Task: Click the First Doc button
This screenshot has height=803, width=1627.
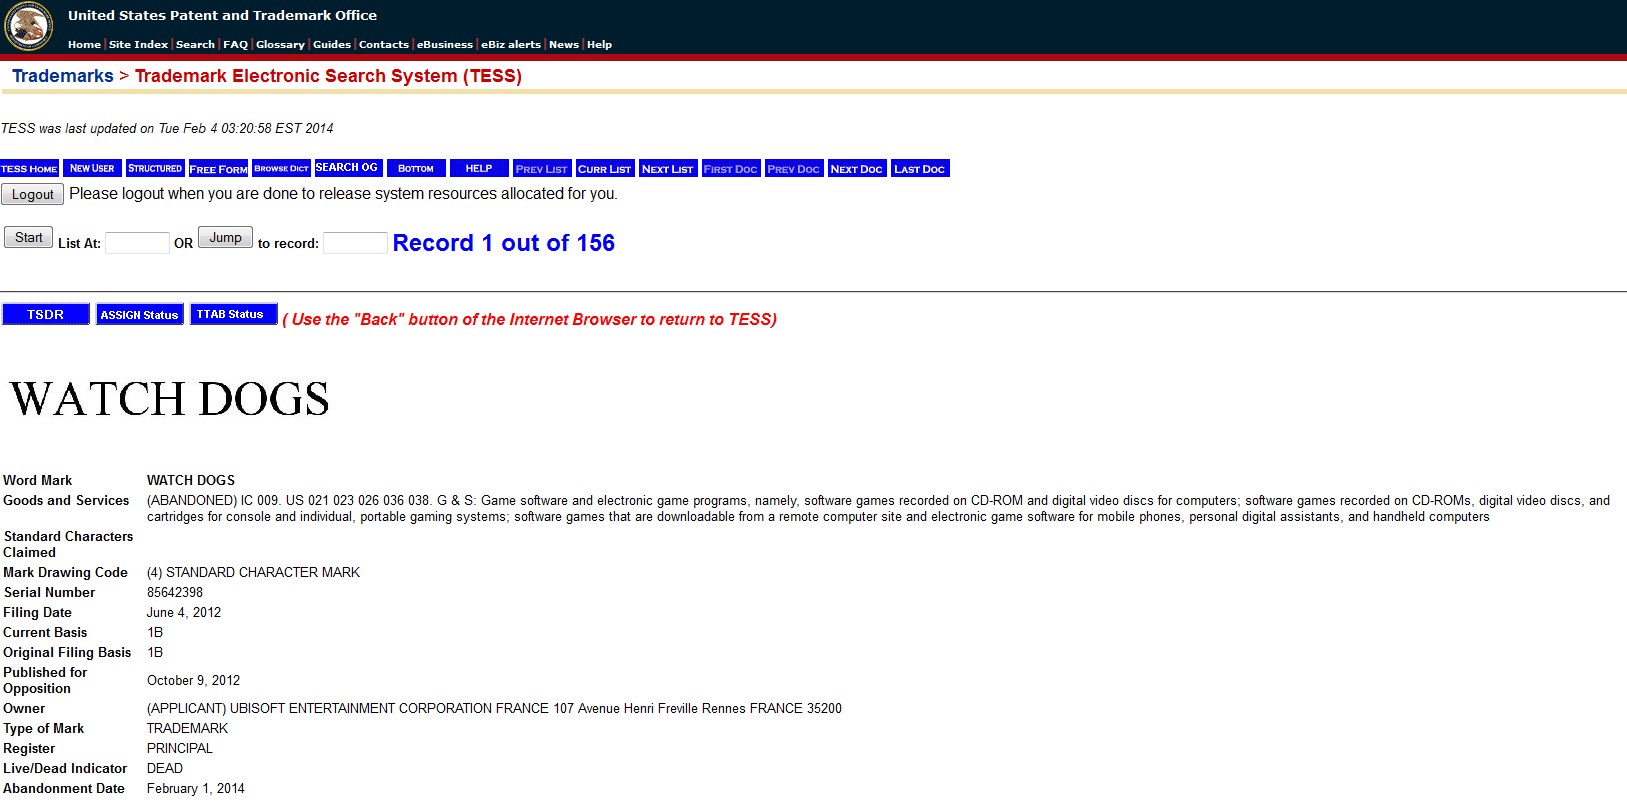Action: pyautogui.click(x=731, y=168)
